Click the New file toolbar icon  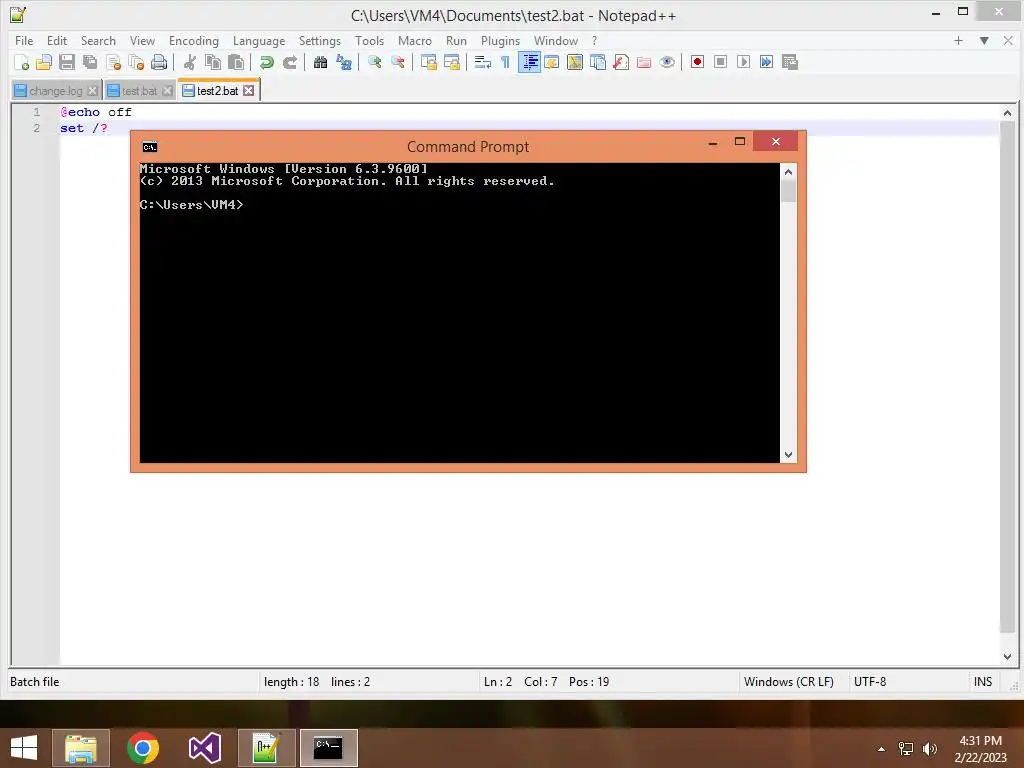click(22, 62)
